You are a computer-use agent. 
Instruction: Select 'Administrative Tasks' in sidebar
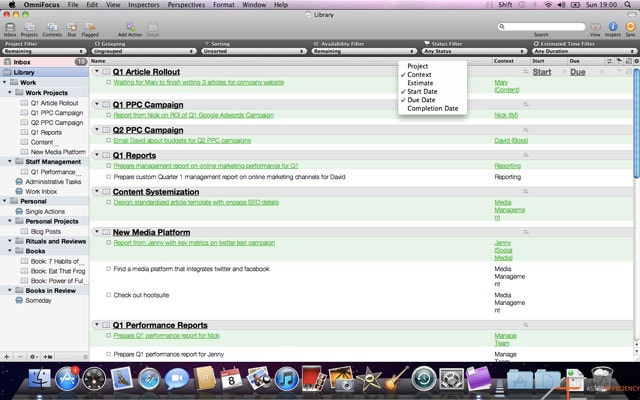click(x=53, y=182)
